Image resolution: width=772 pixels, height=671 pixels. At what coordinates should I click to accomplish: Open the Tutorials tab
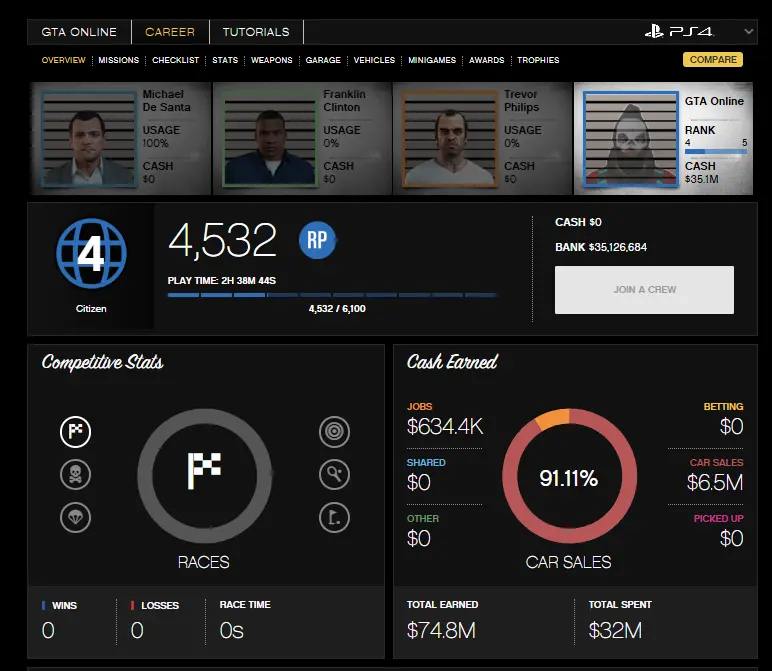pos(256,32)
